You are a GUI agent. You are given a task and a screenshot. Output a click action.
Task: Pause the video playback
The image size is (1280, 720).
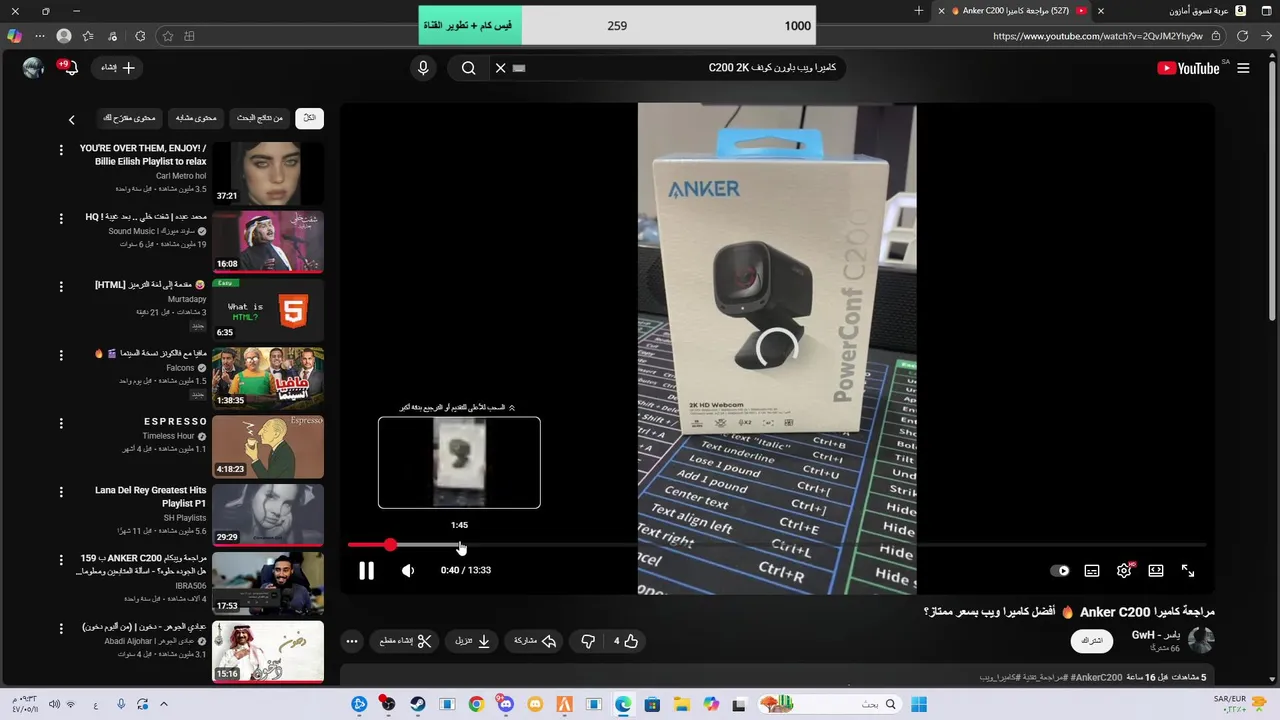click(366, 571)
